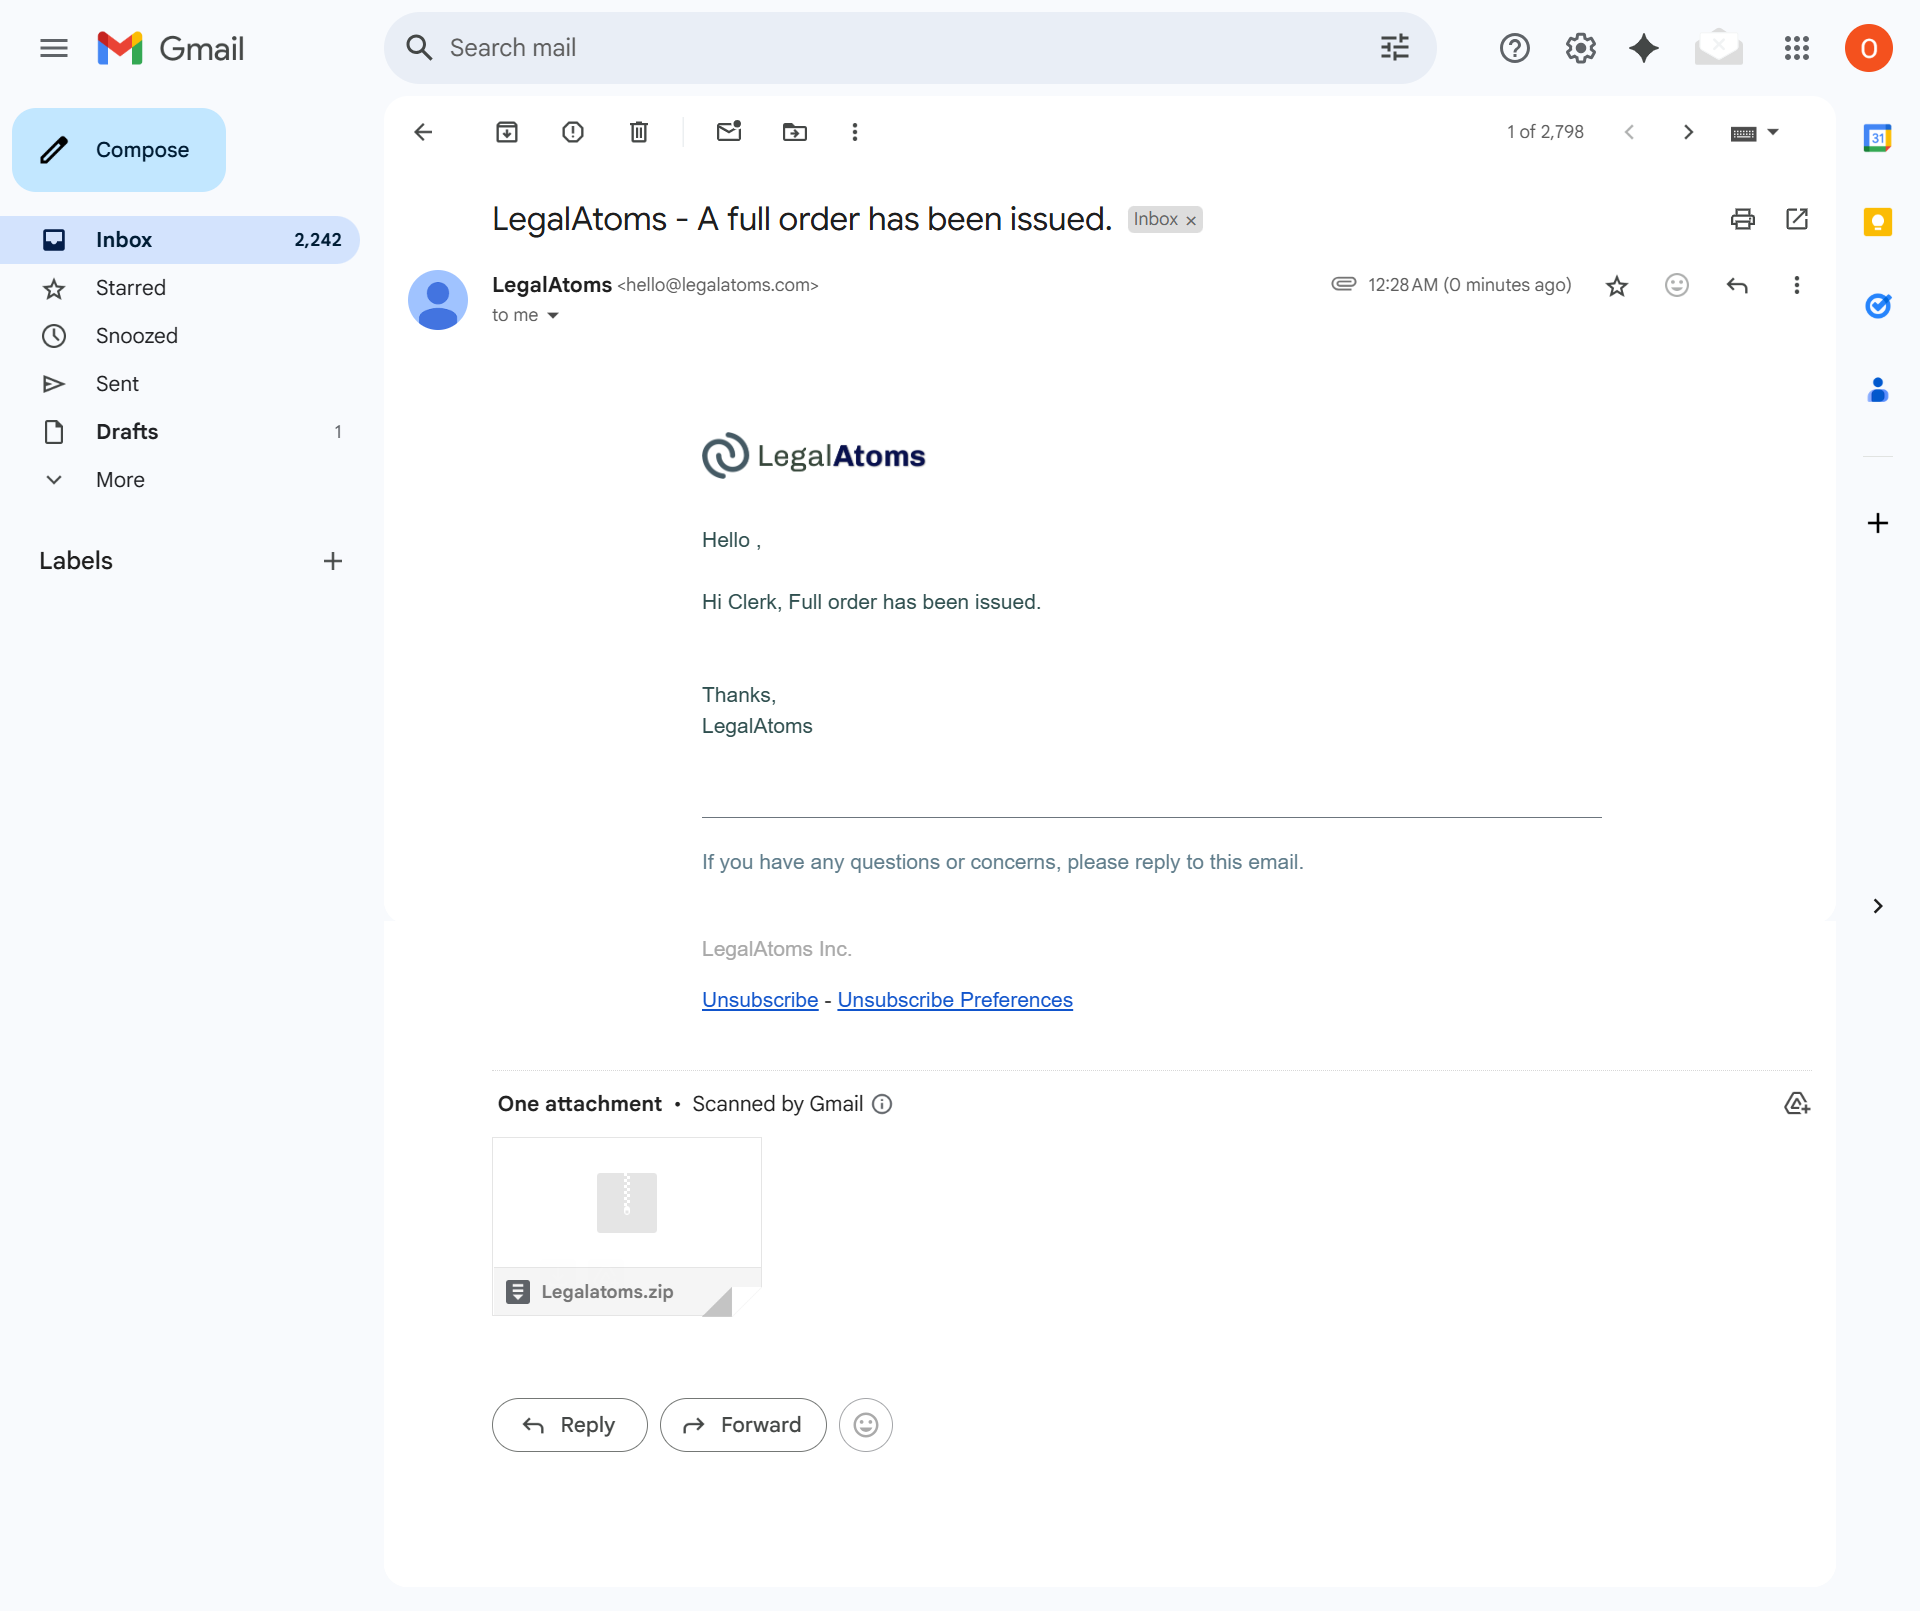
Task: Open the main menu hamburger icon
Action: pyautogui.click(x=54, y=48)
